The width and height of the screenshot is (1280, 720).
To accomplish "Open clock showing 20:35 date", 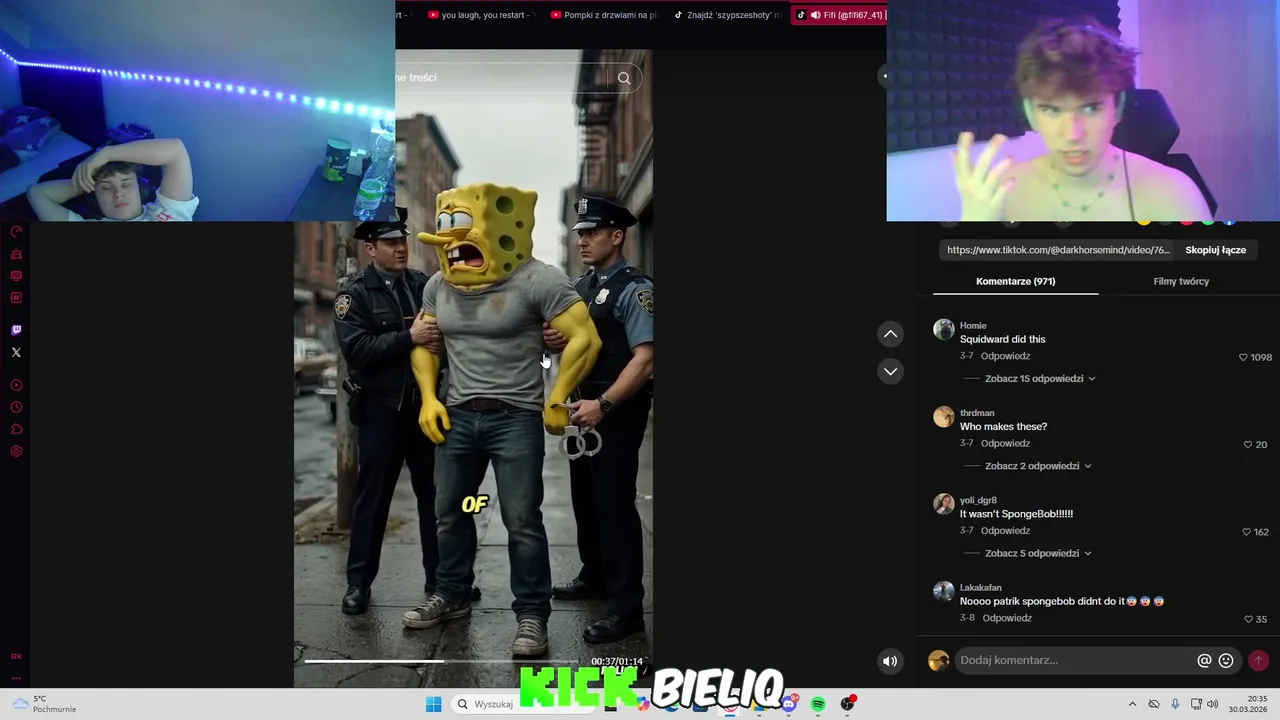I will point(1249,704).
